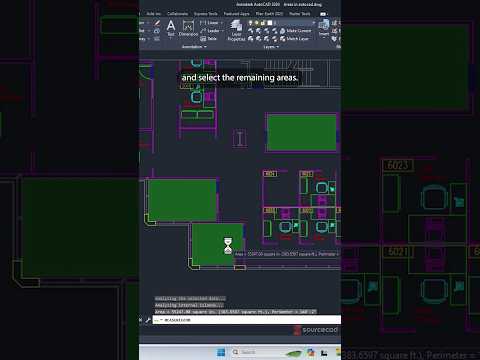
Task: Click the layer Unlock icon
Action: click(274, 39)
